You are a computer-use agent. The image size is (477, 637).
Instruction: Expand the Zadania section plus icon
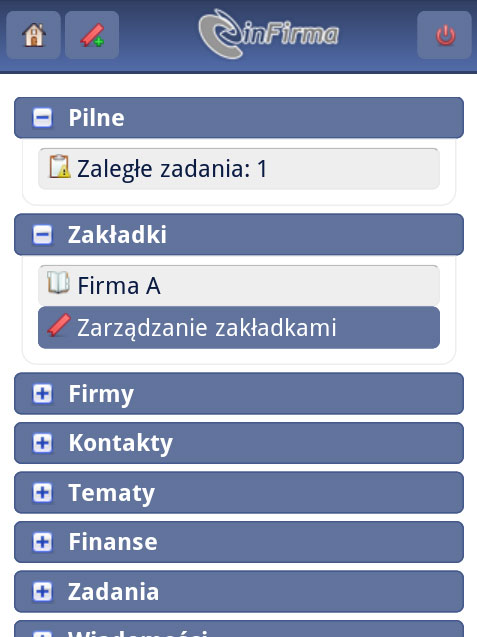click(42, 591)
